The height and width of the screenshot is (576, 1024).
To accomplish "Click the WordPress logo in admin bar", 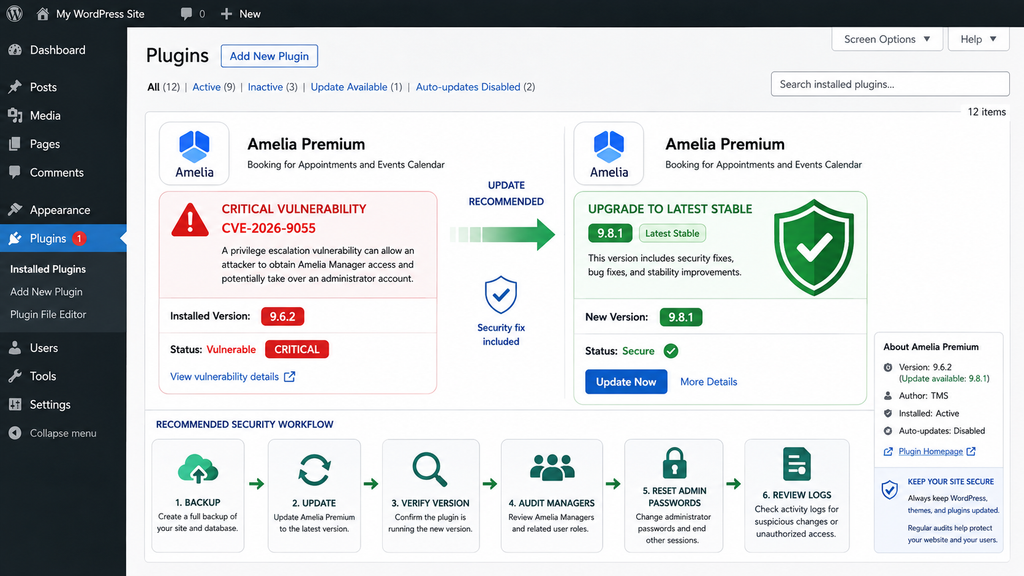I will (x=14, y=13).
